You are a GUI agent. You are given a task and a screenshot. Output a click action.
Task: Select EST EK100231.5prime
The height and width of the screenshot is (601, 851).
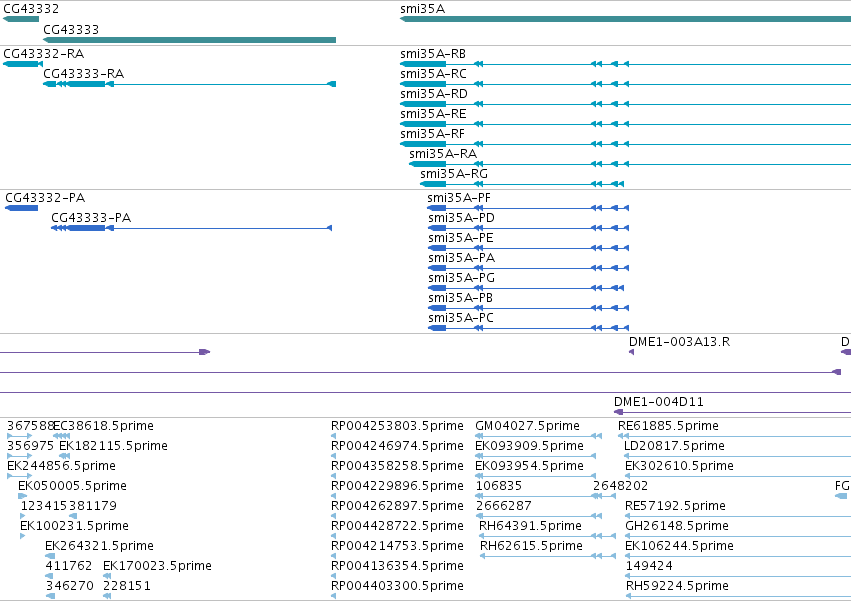coord(74,526)
